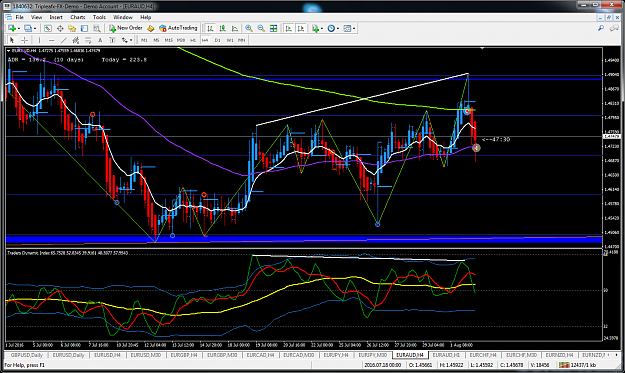Open the Insert menu
This screenshot has height=373, width=625.
tap(56, 17)
